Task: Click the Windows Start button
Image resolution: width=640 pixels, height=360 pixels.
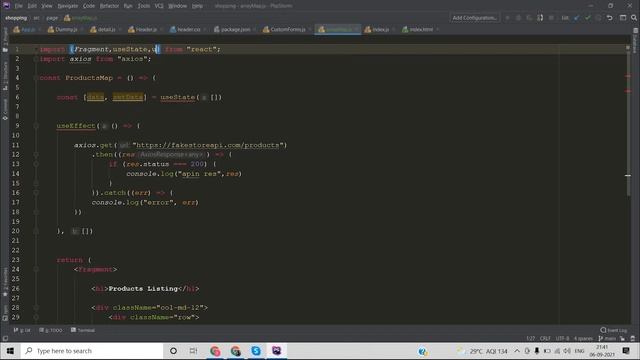Action: pyautogui.click(x=10, y=351)
